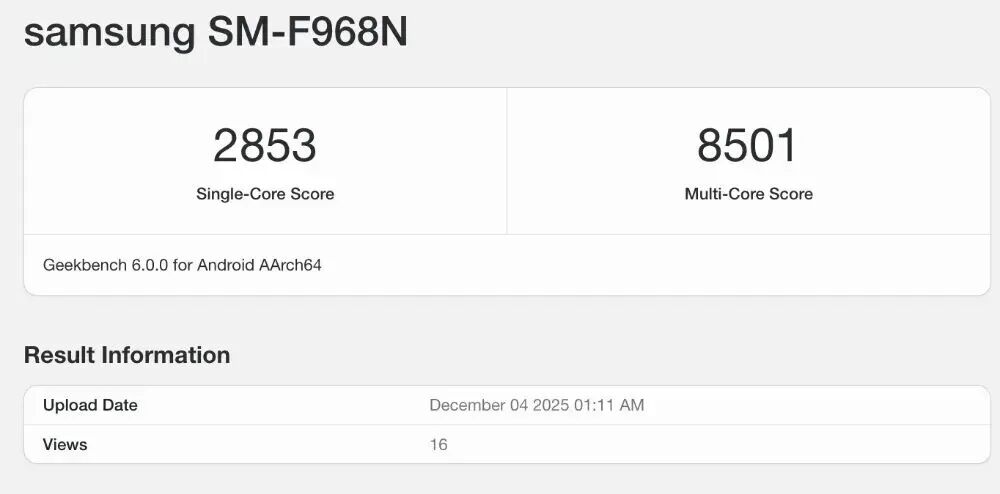Click "December" in the upload date value

coord(467,406)
